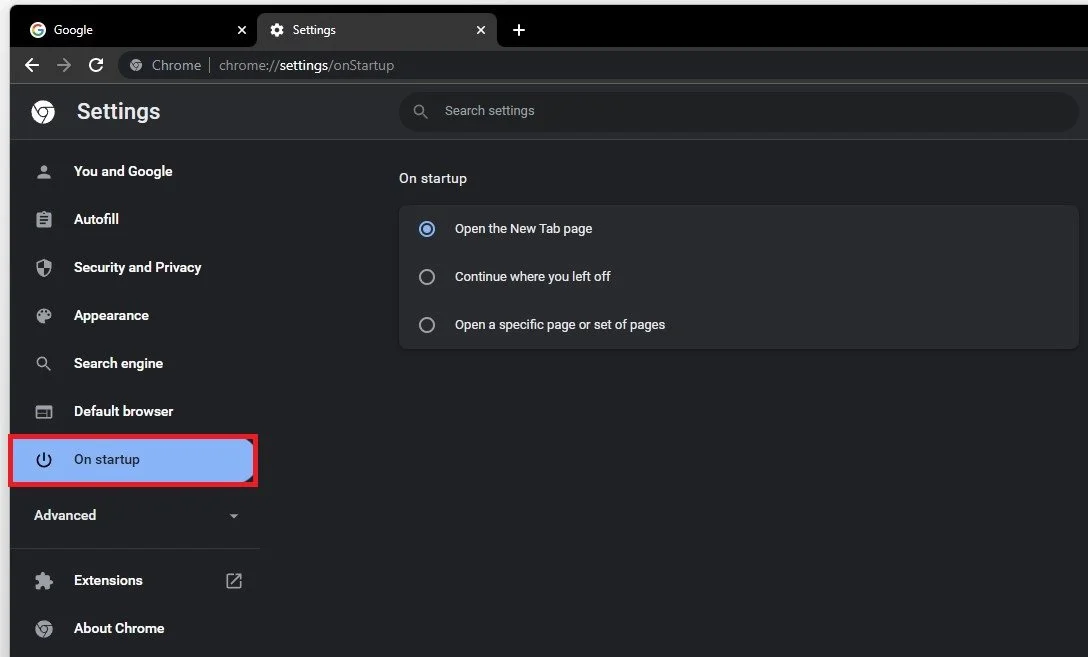Image resolution: width=1088 pixels, height=657 pixels.
Task: Click the forward navigation arrow
Action: coord(64,65)
